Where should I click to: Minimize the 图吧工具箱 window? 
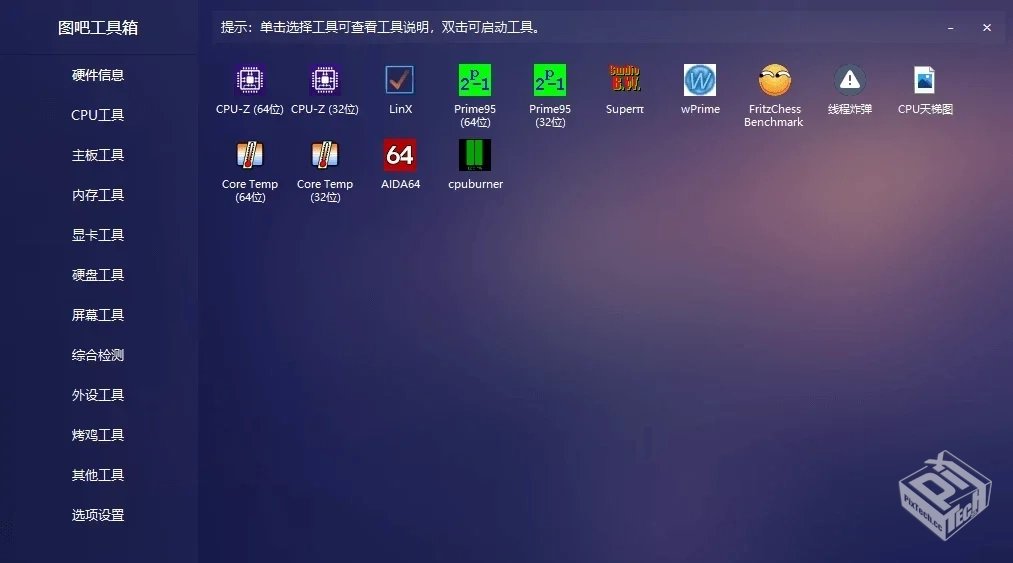pyautogui.click(x=950, y=28)
